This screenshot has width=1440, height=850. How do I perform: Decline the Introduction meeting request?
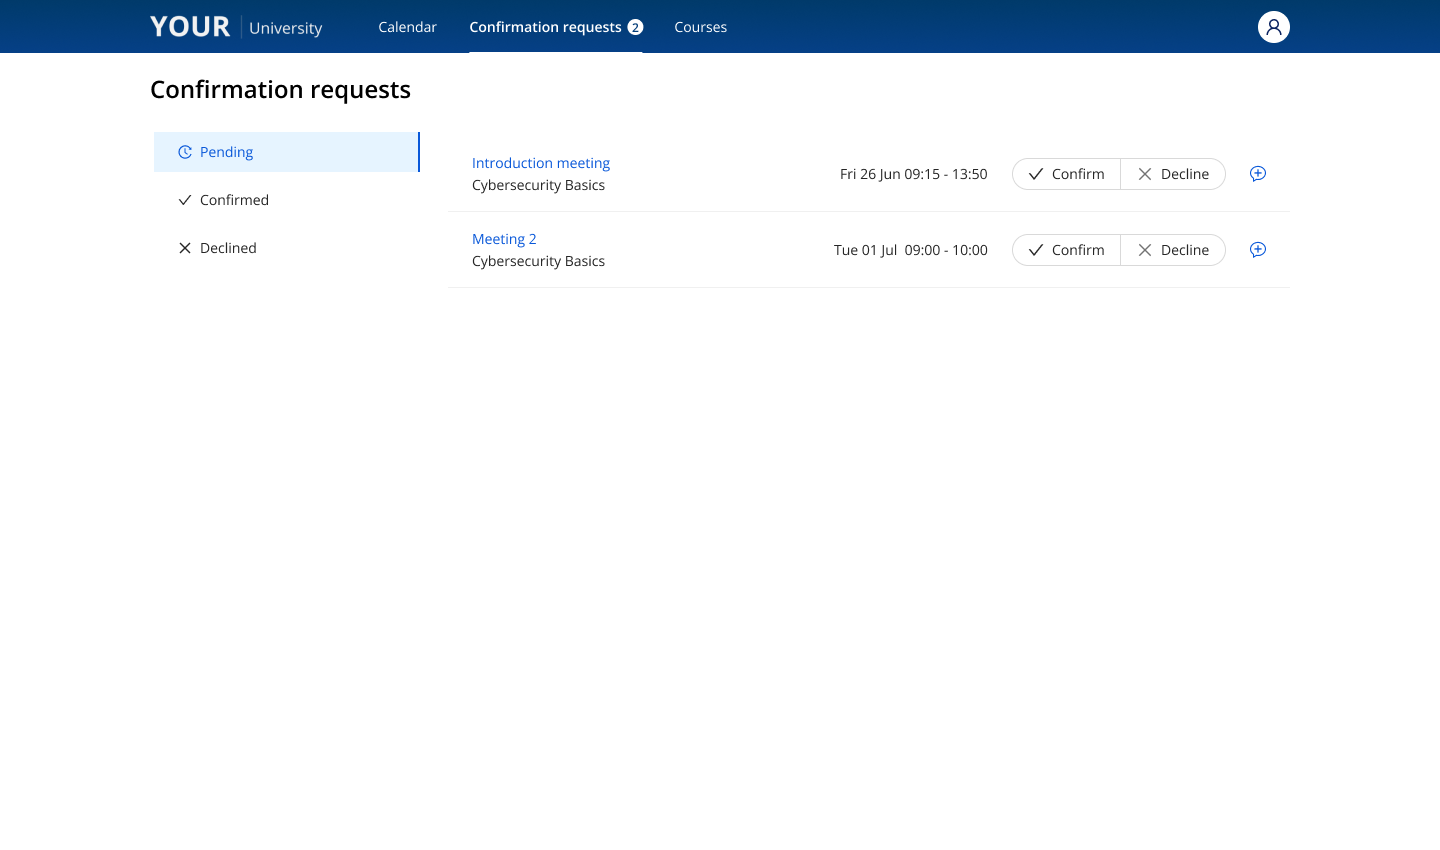tap(1173, 174)
